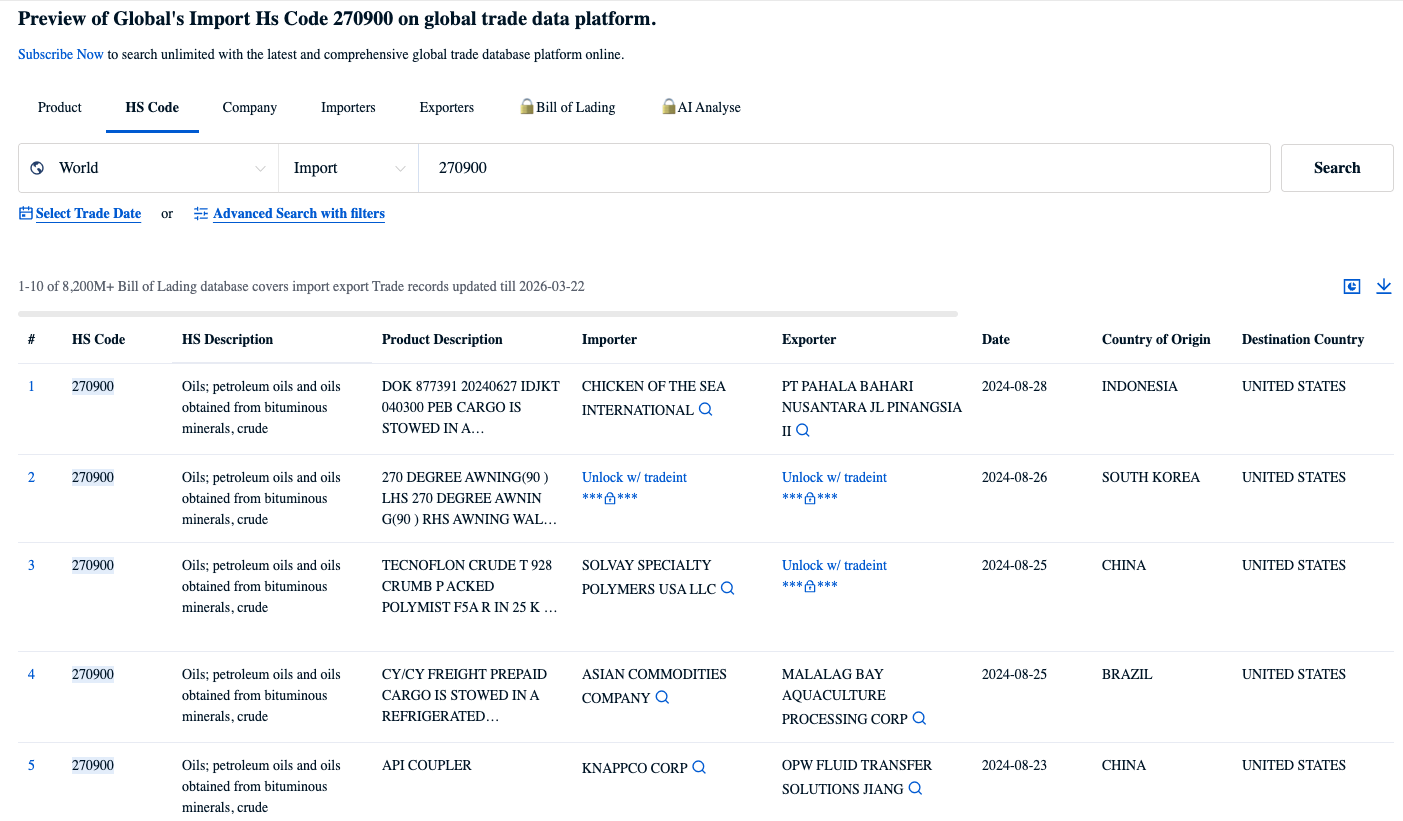The image size is (1403, 821).
Task: Click the Search button
Action: click(x=1337, y=168)
